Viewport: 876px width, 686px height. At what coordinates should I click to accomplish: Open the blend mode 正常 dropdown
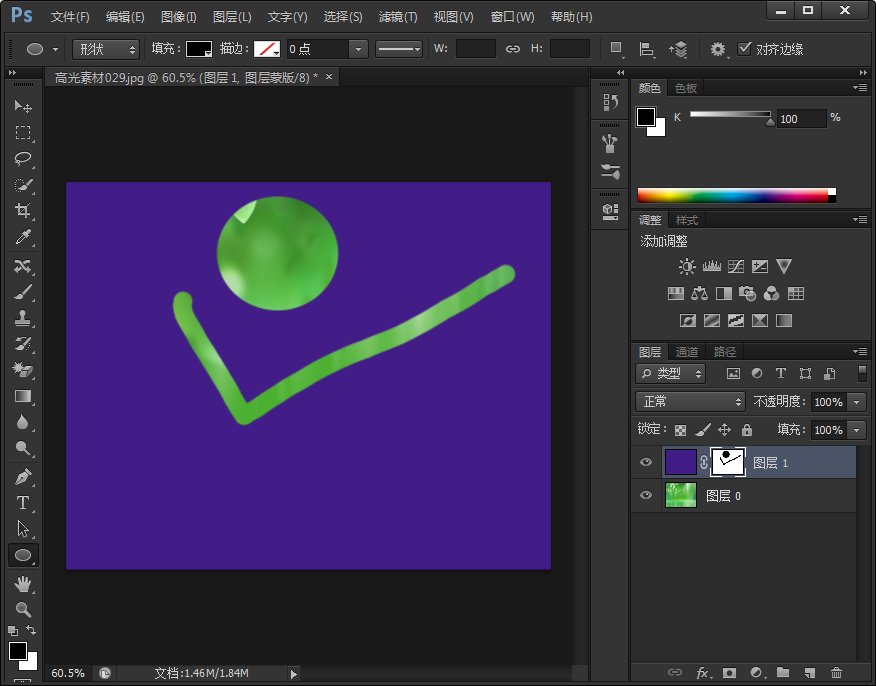pos(690,401)
